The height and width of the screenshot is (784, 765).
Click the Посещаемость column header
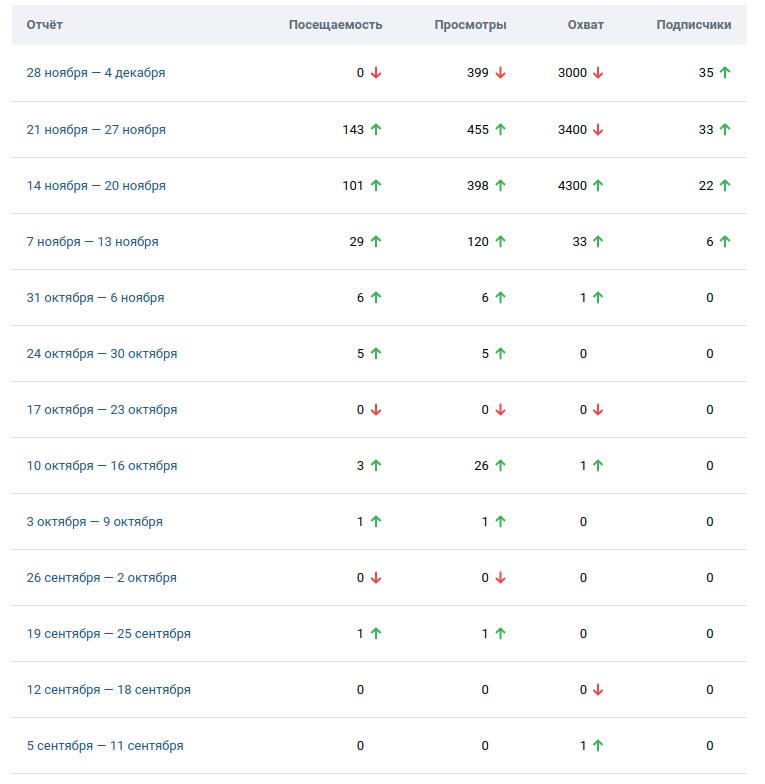point(335,25)
